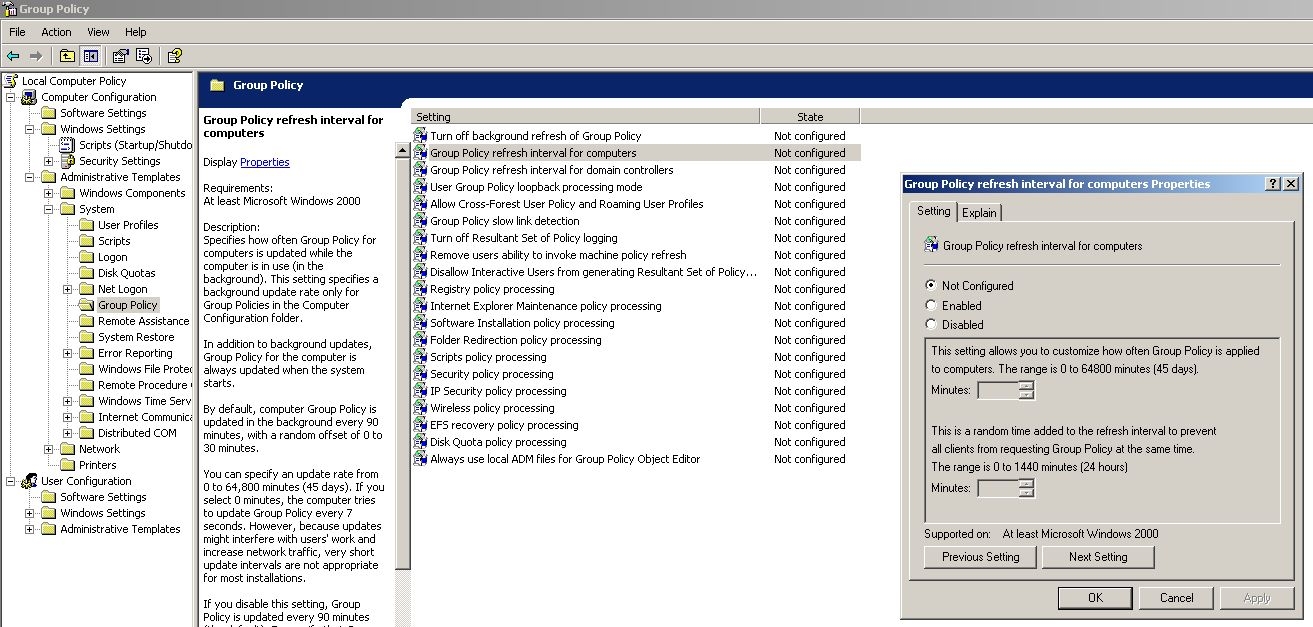Screen dimensions: 1313x627
Task: Select the Not Configured radio button
Action: [x=931, y=286]
